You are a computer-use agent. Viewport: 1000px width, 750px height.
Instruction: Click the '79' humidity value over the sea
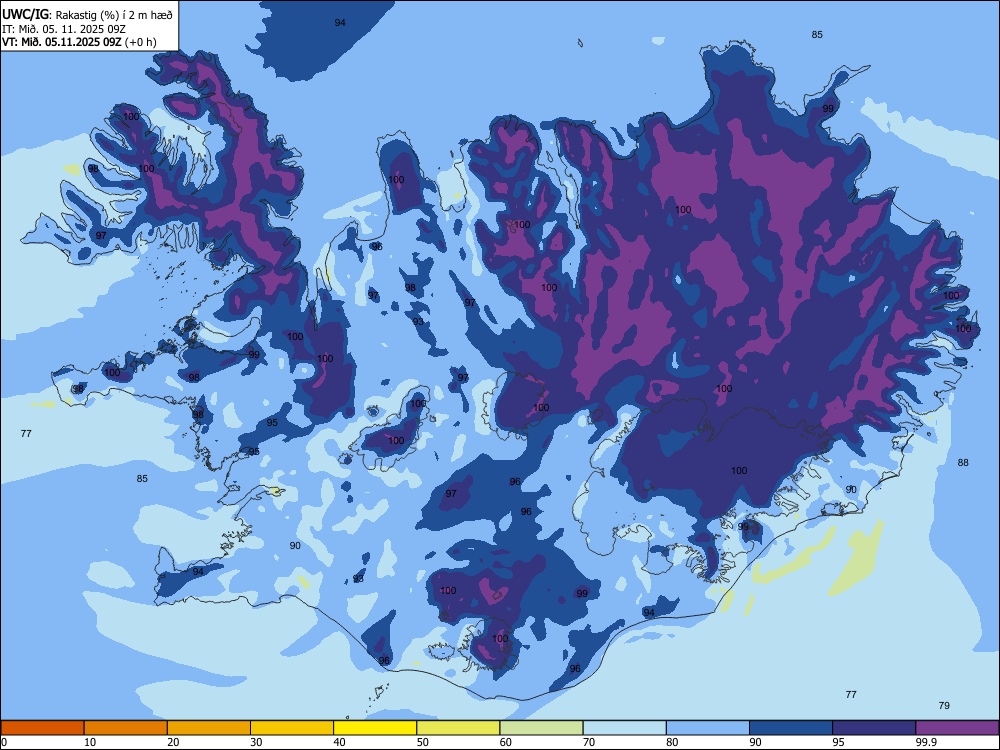coord(944,705)
